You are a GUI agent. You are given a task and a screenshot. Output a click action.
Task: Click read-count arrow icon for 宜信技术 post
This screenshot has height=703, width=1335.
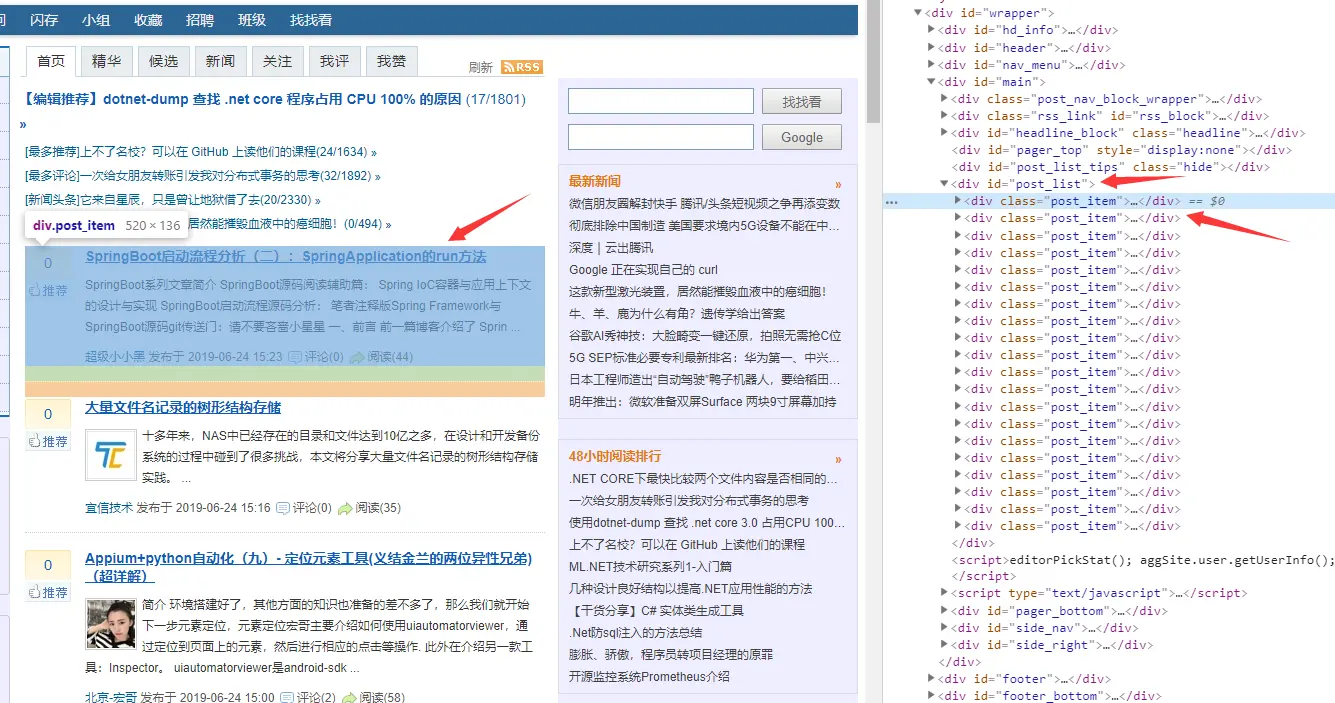click(345, 508)
